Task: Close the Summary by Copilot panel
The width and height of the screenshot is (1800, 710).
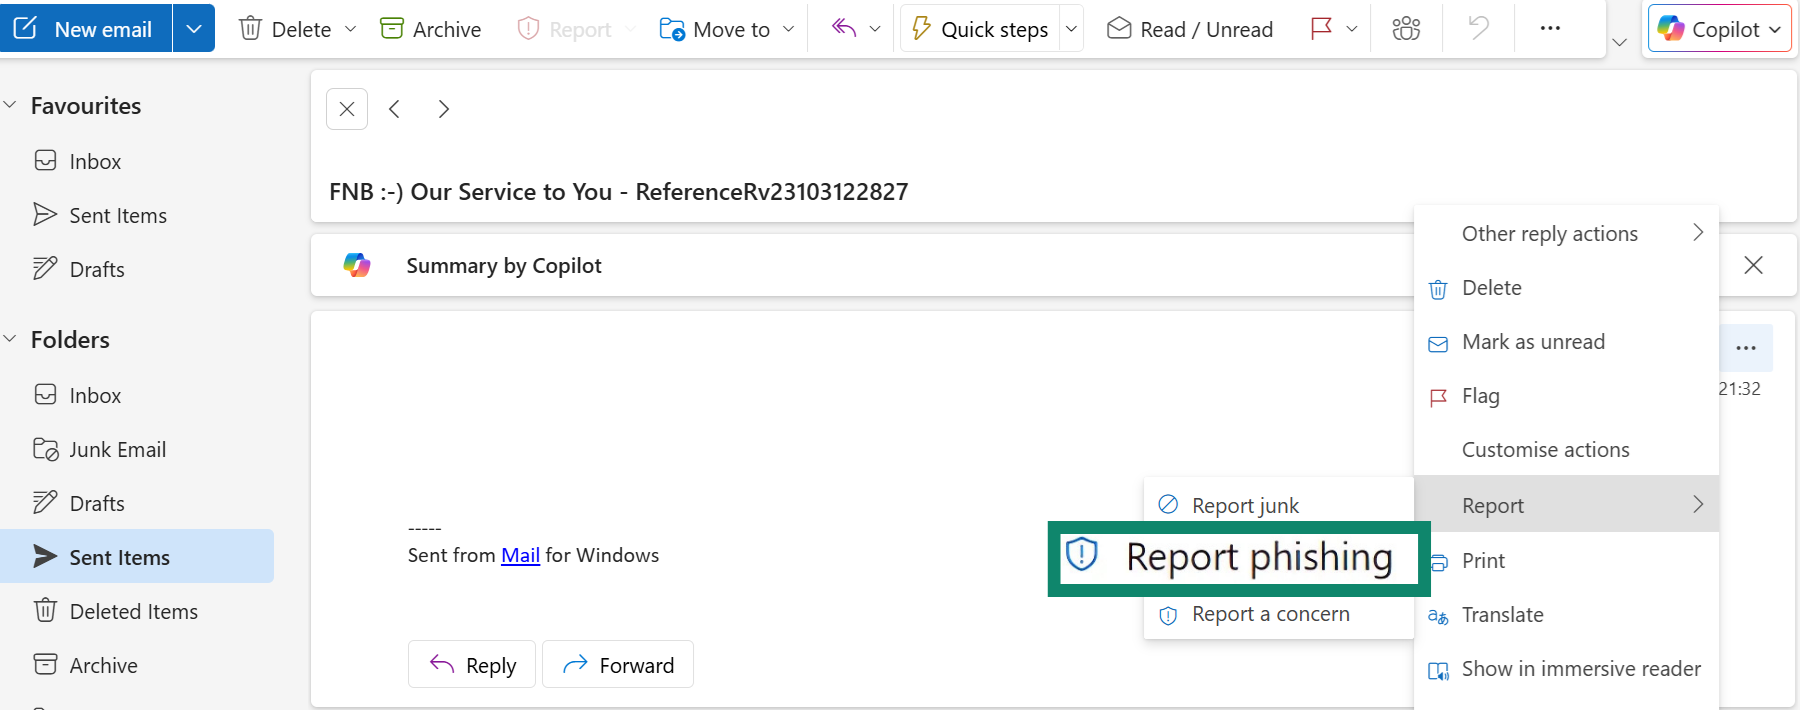Action: click(x=1753, y=265)
